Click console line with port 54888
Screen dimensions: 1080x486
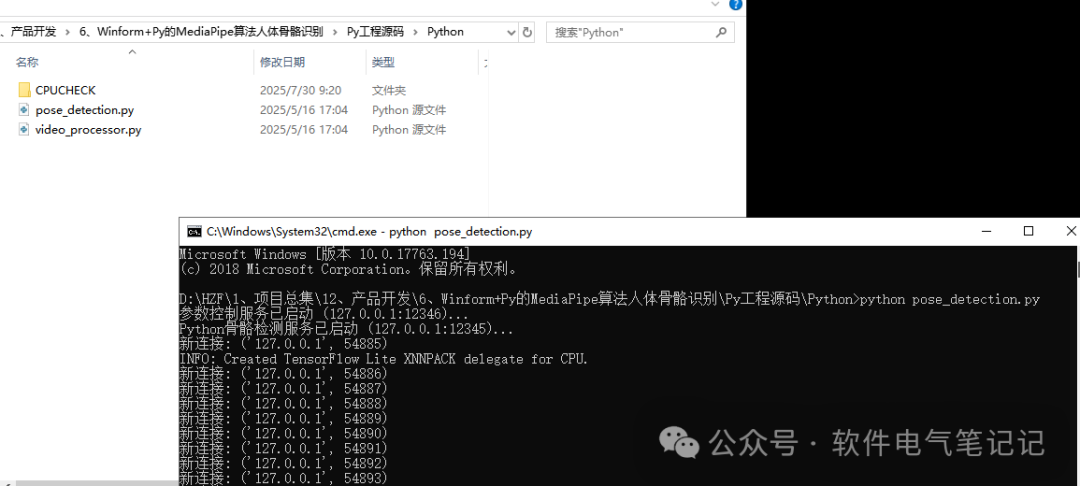[283, 403]
